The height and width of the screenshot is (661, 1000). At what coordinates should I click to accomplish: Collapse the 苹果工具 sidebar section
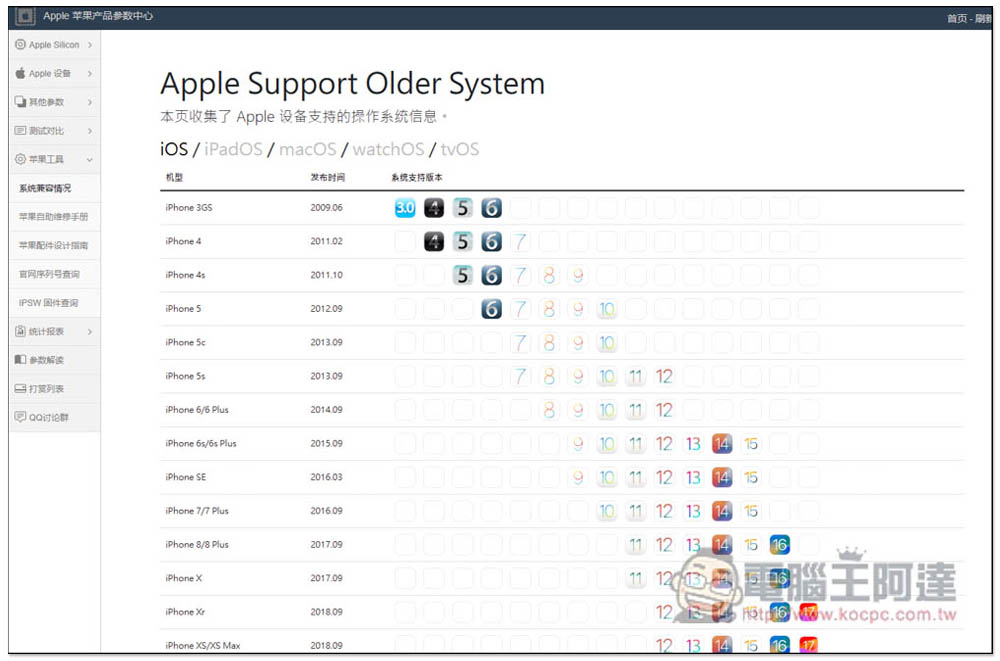tap(54, 159)
